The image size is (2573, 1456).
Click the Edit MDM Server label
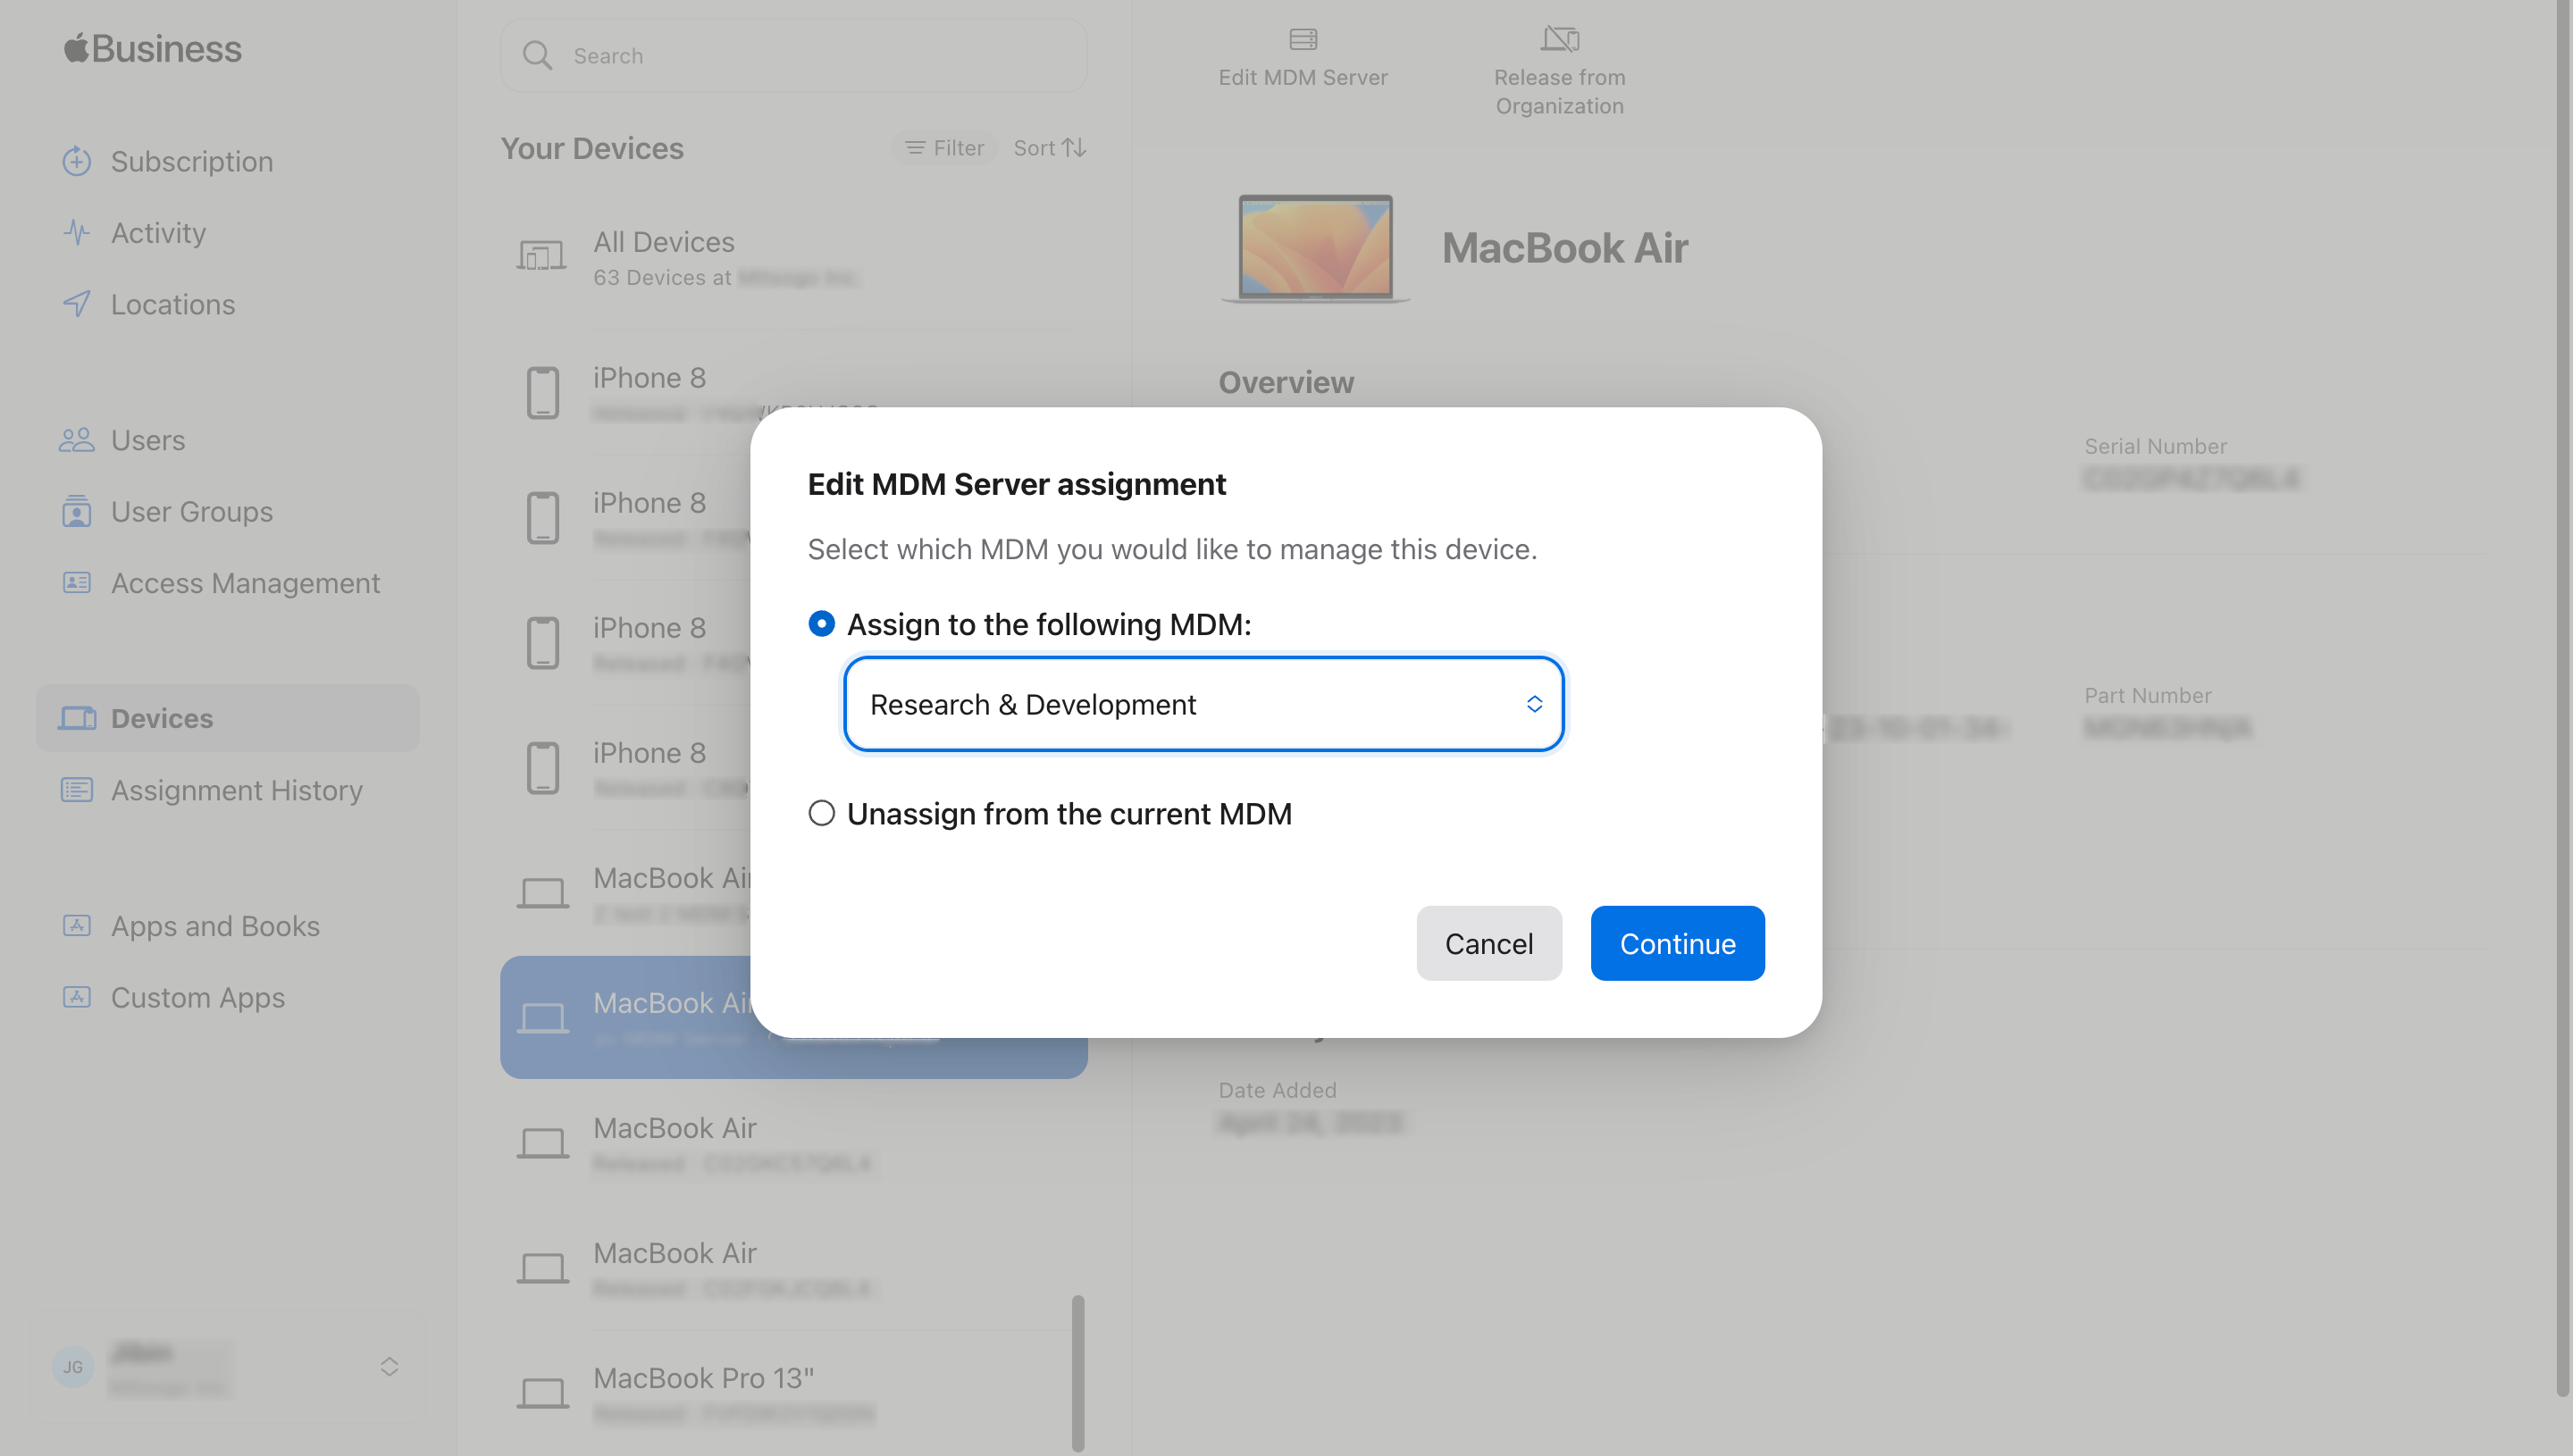click(x=1303, y=77)
